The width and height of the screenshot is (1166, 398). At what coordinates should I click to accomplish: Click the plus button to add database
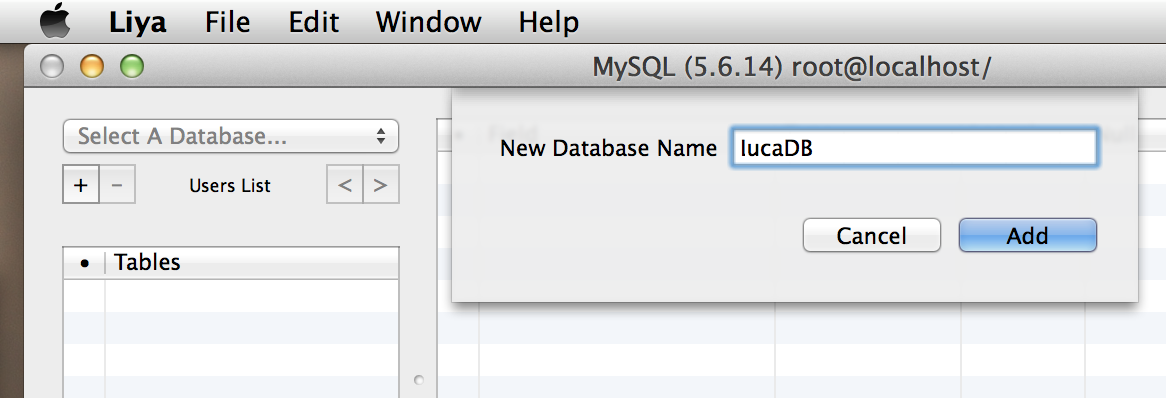tap(81, 184)
